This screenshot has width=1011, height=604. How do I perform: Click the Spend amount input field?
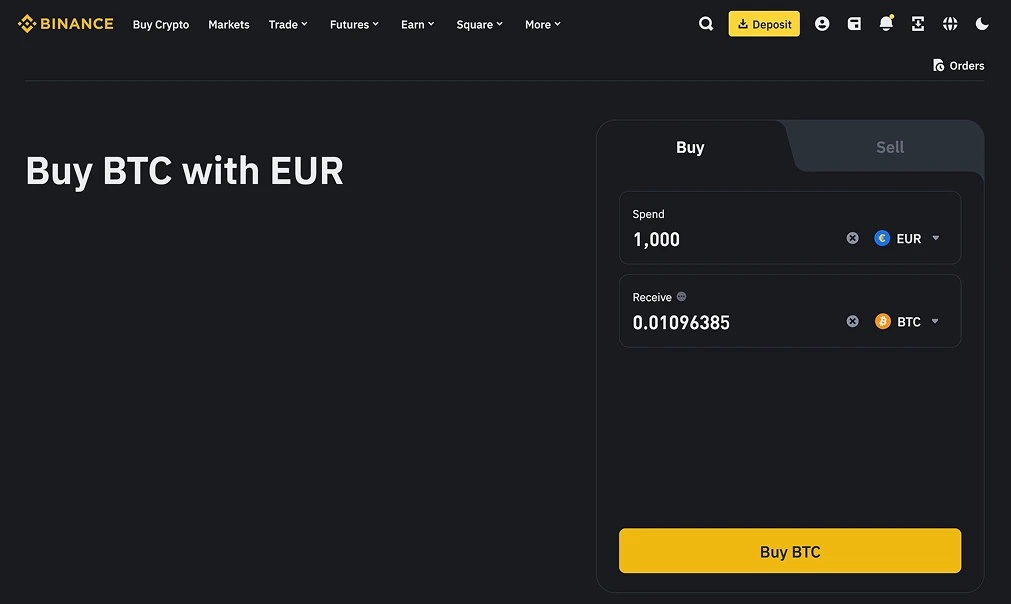[x=730, y=239]
